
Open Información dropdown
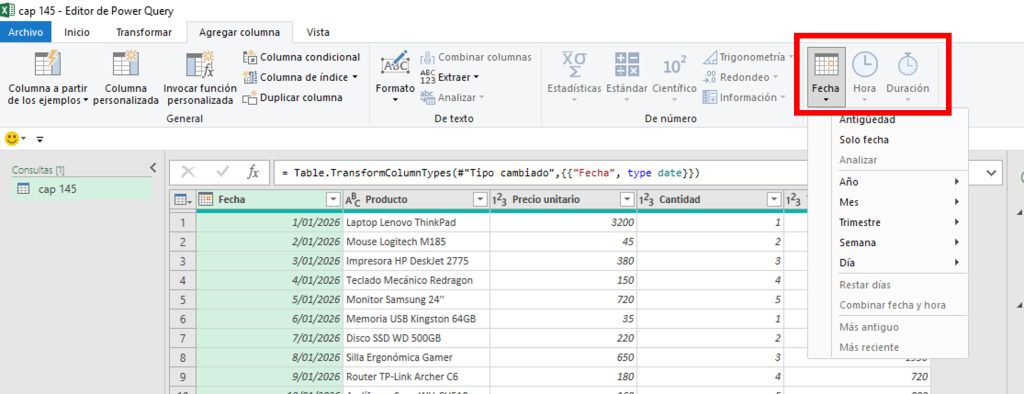point(744,97)
